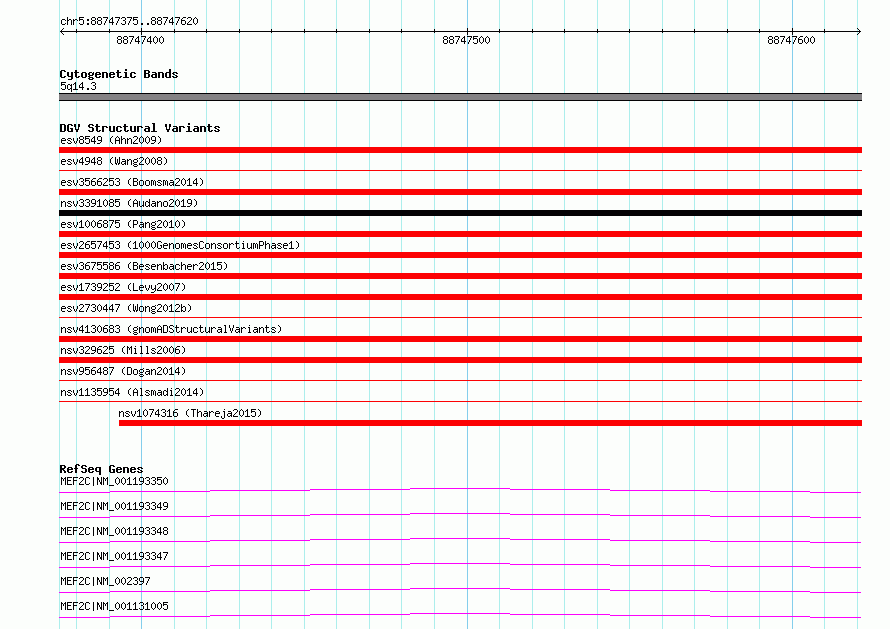
Task: Select the 5q14.3 band label
Action: pos(78,86)
